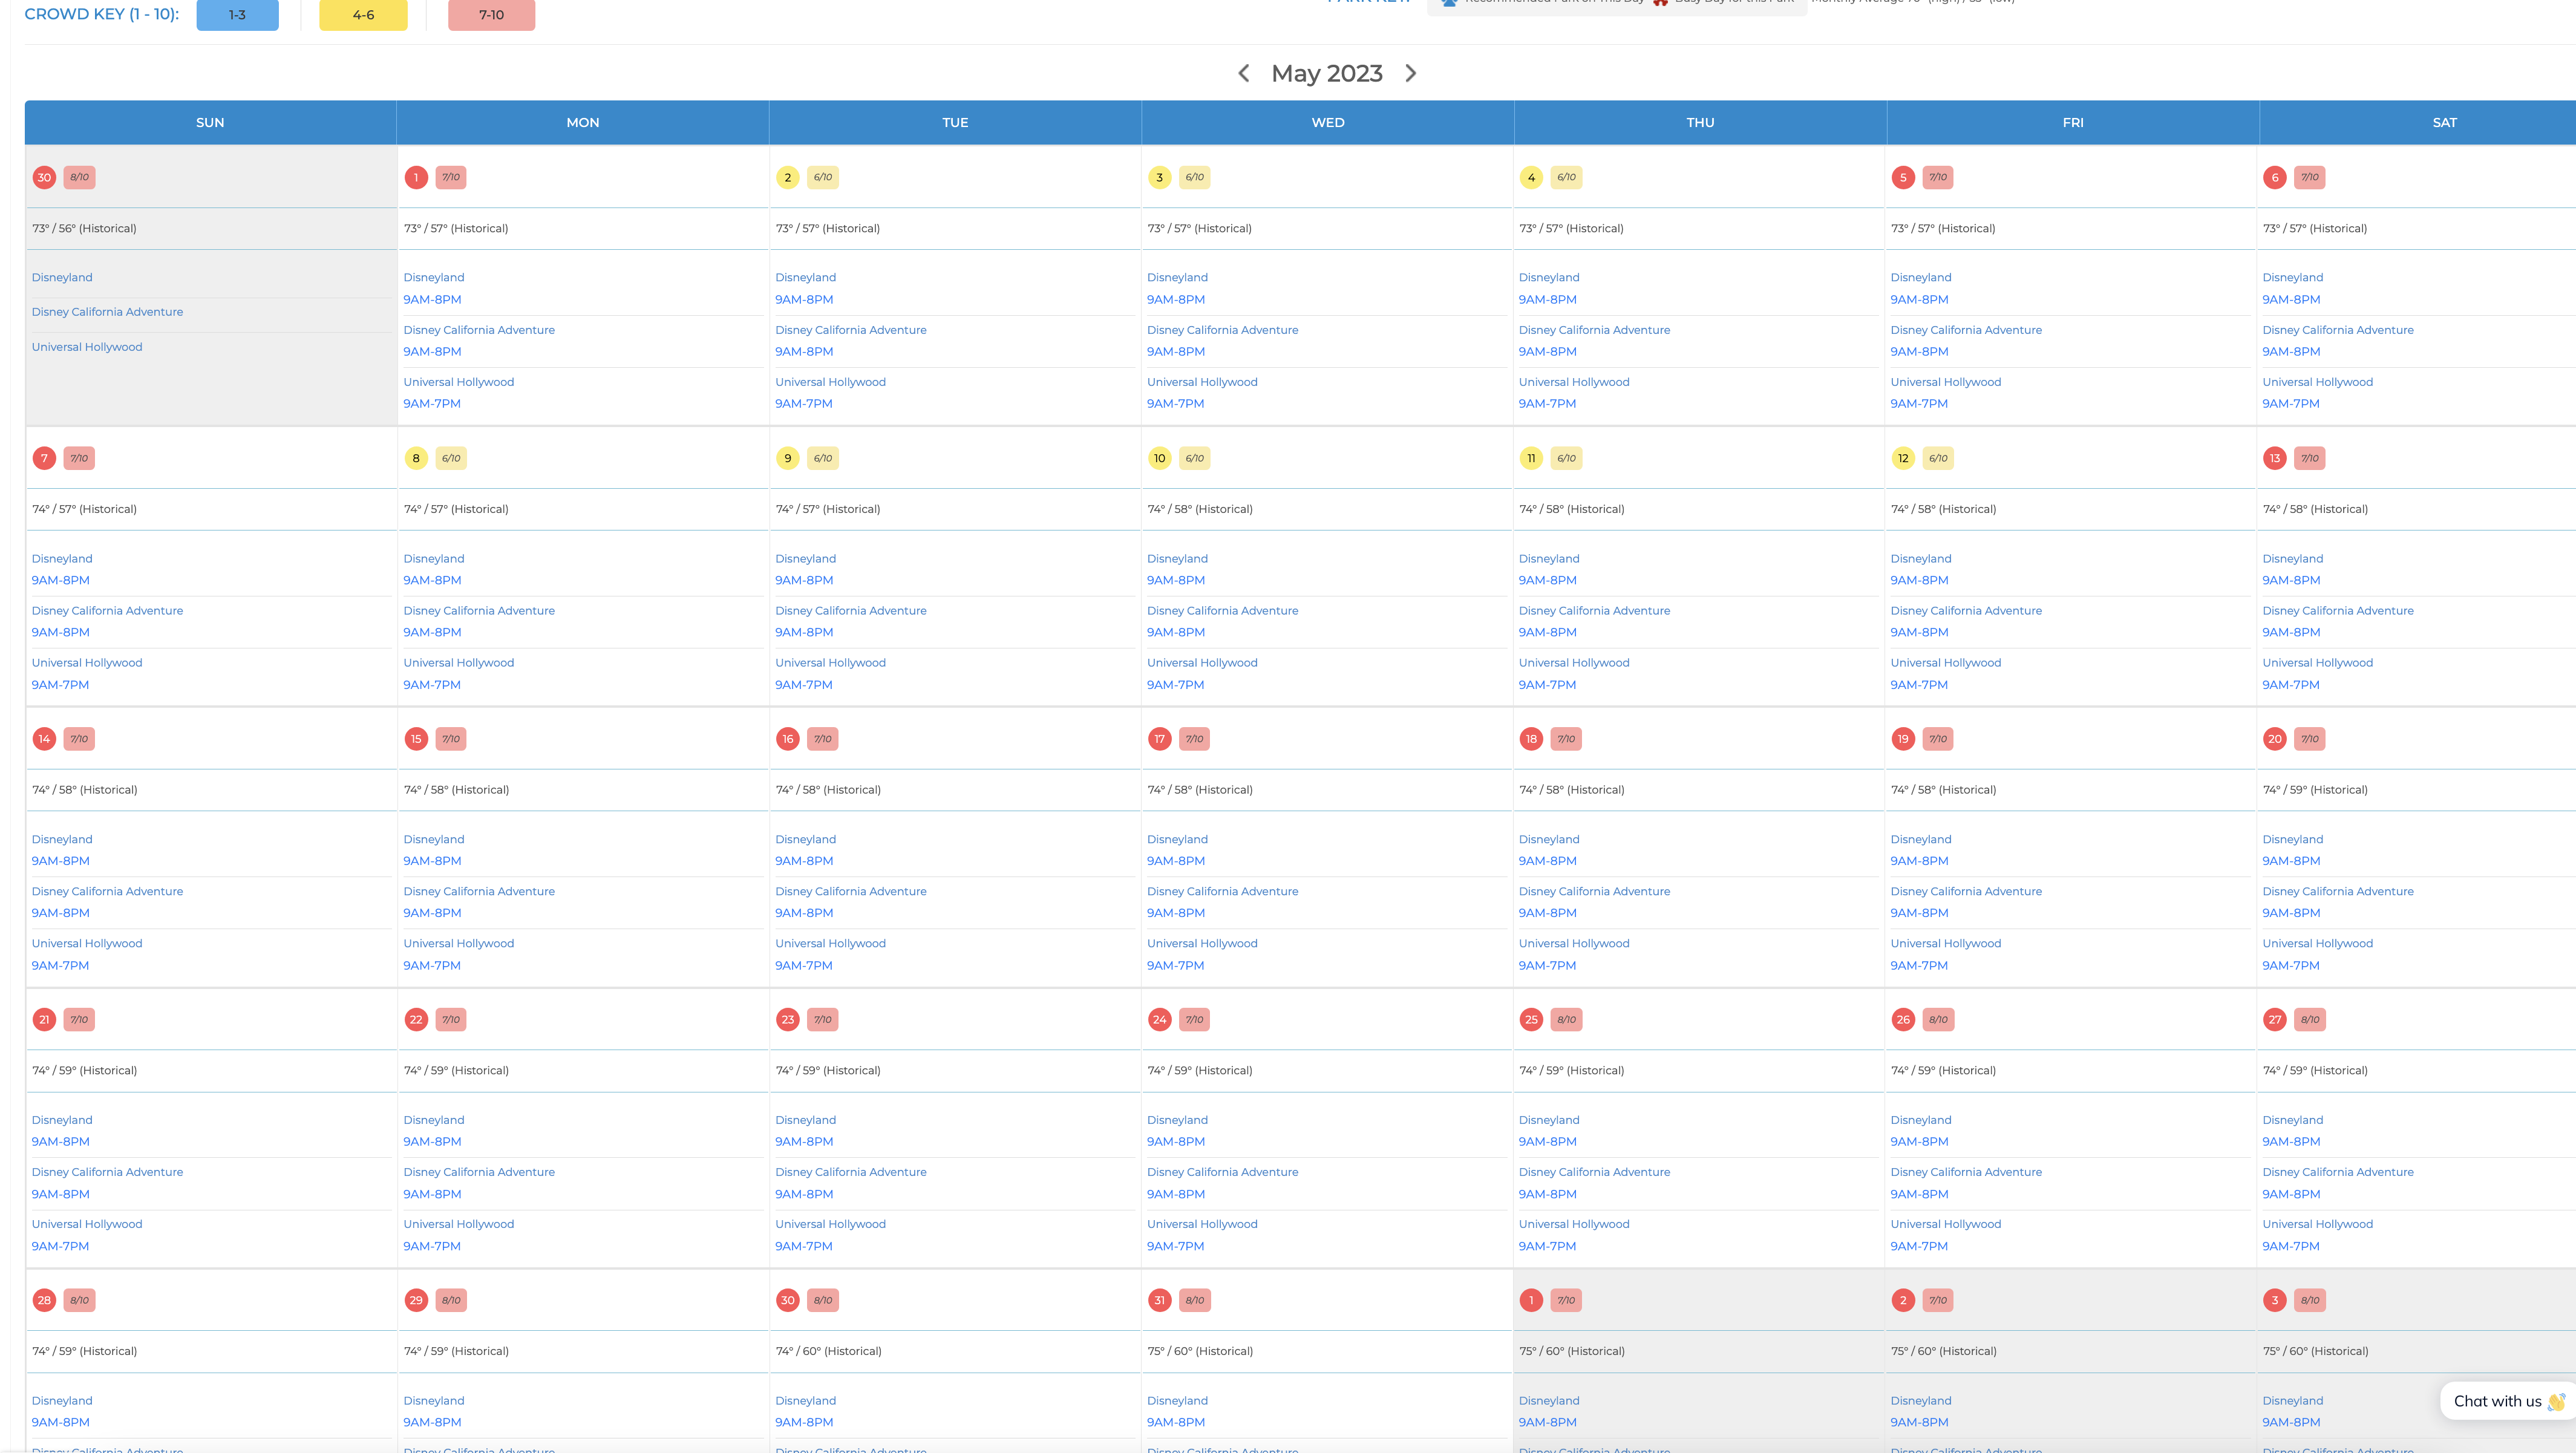Select the TUE column header

[955, 122]
